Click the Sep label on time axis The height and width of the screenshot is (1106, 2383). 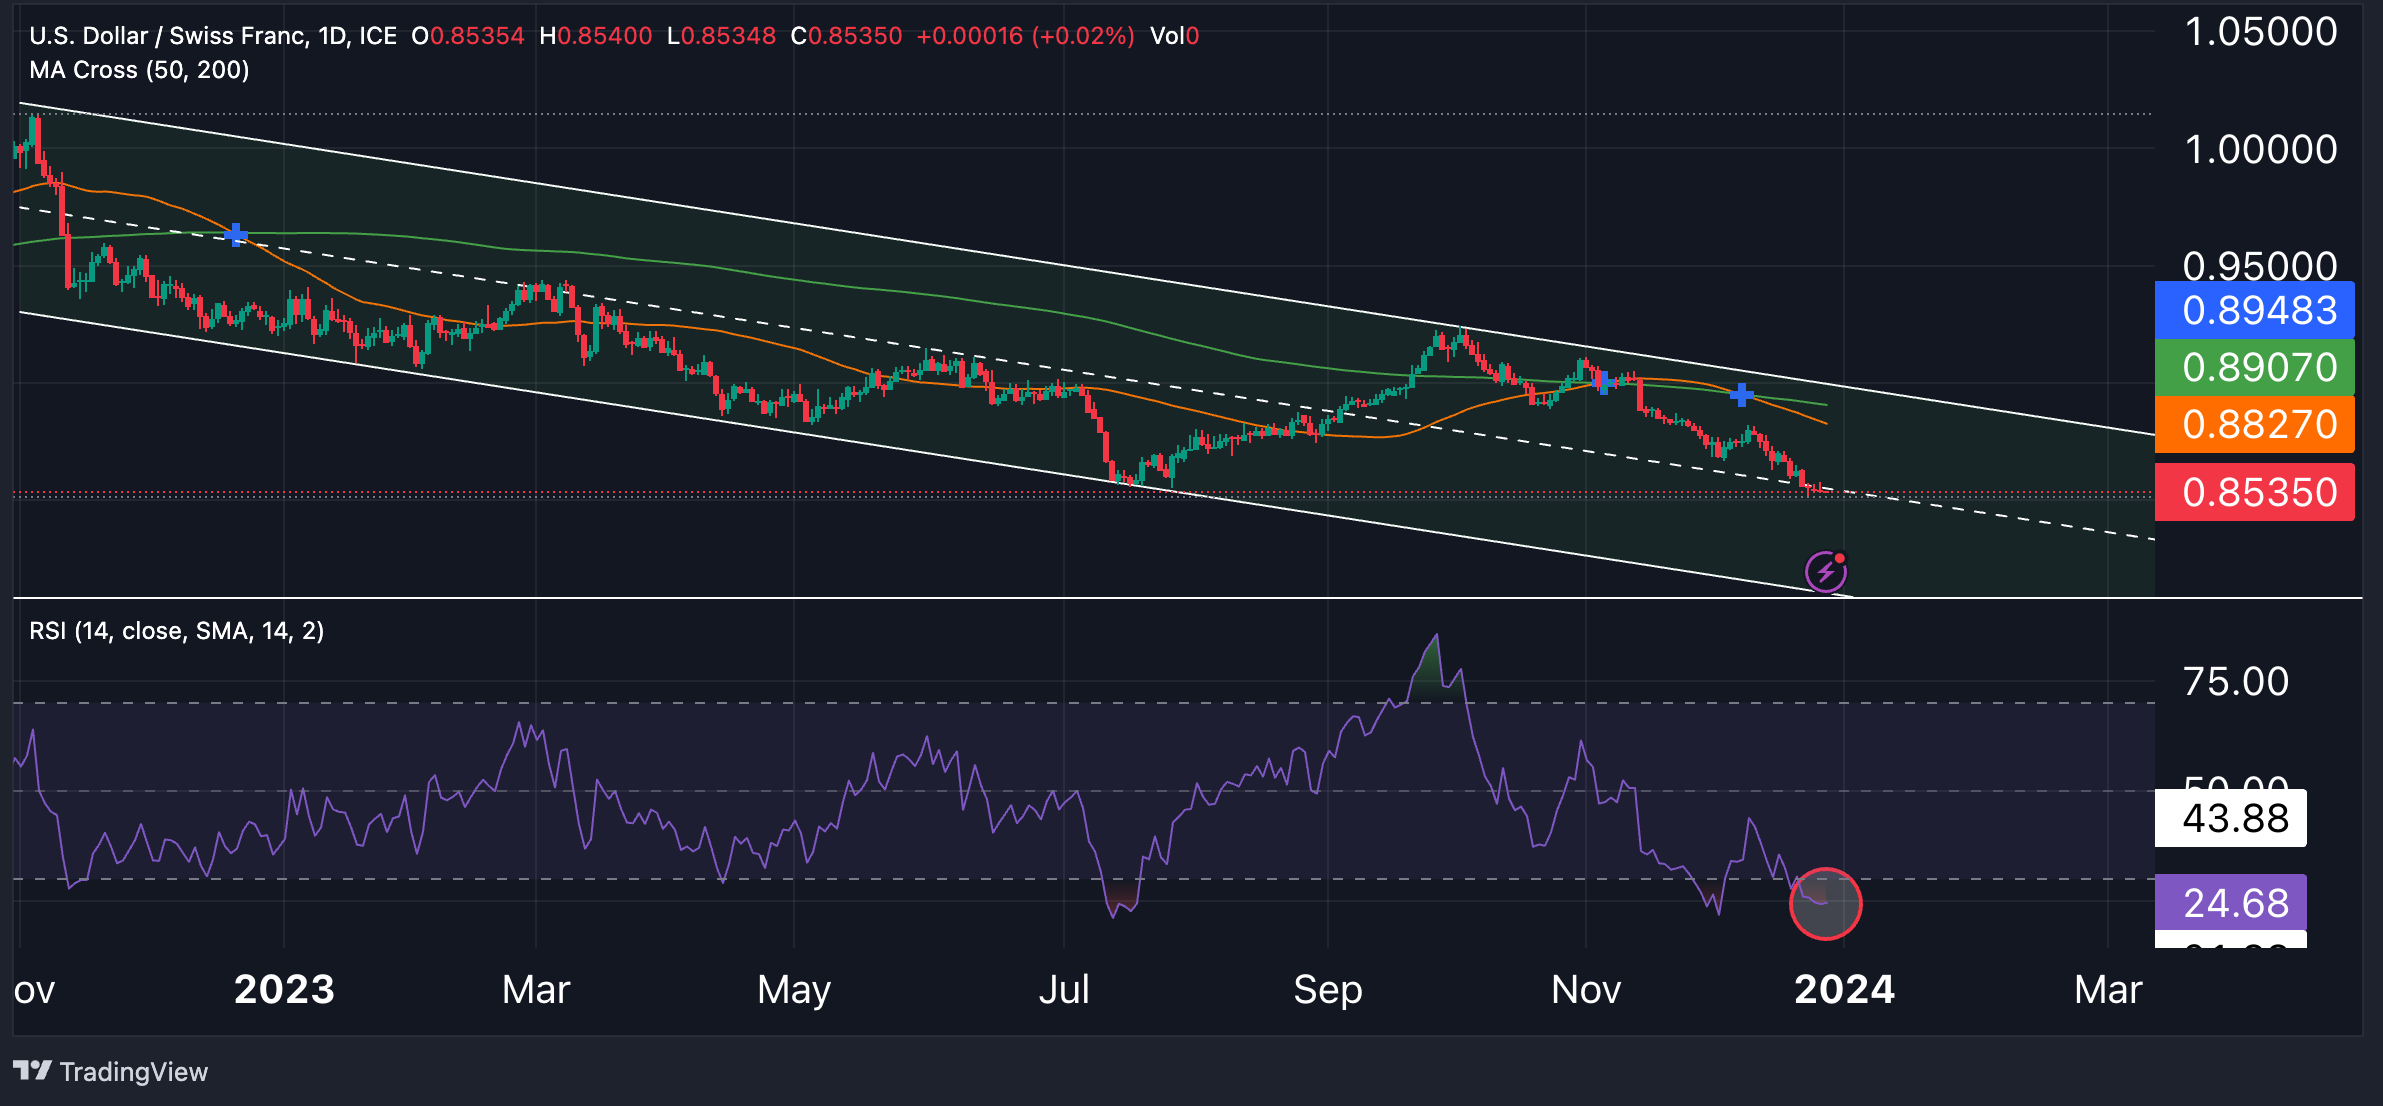[x=1327, y=989]
